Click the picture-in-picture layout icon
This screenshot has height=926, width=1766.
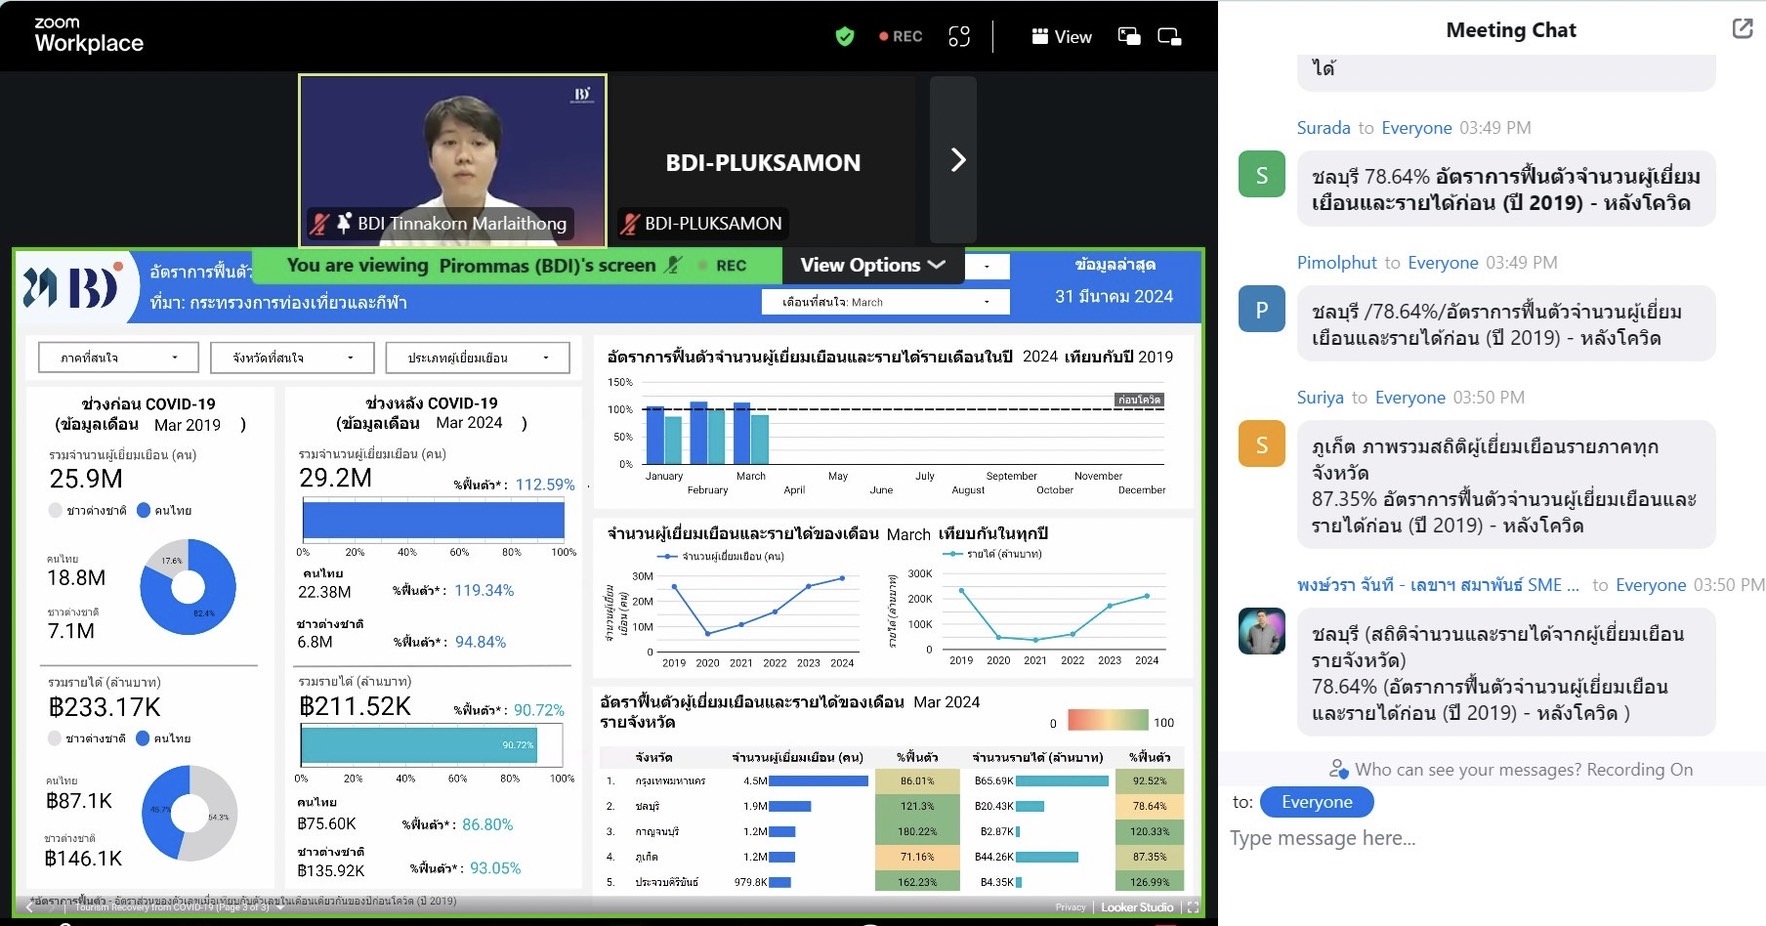[x=1129, y=37]
